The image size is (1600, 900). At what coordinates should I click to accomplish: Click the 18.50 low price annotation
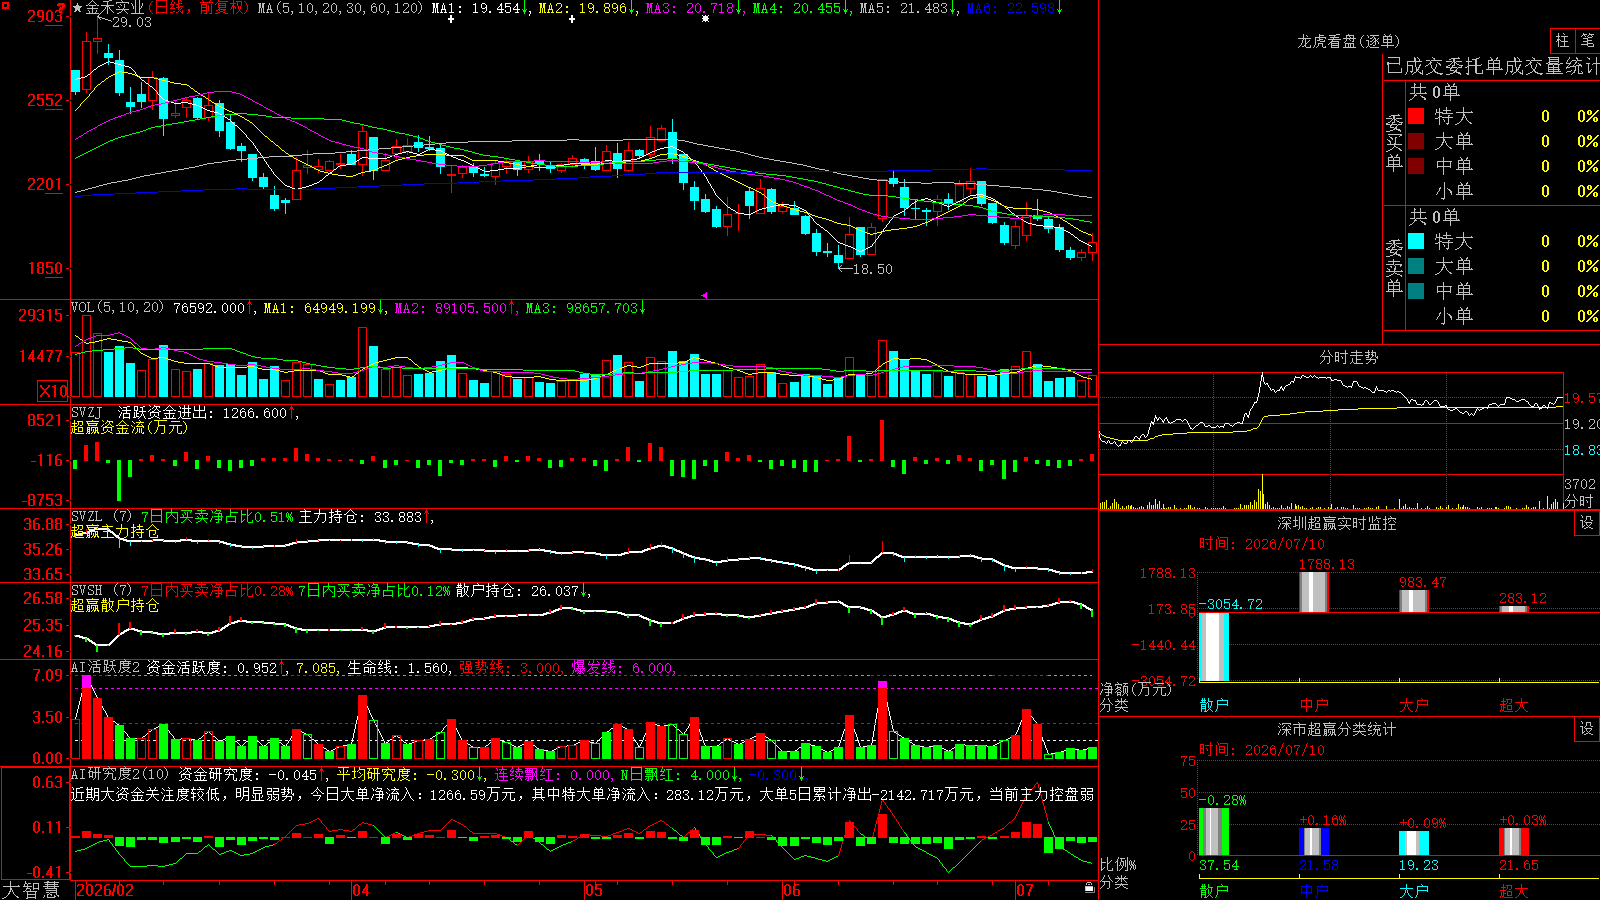tap(872, 269)
